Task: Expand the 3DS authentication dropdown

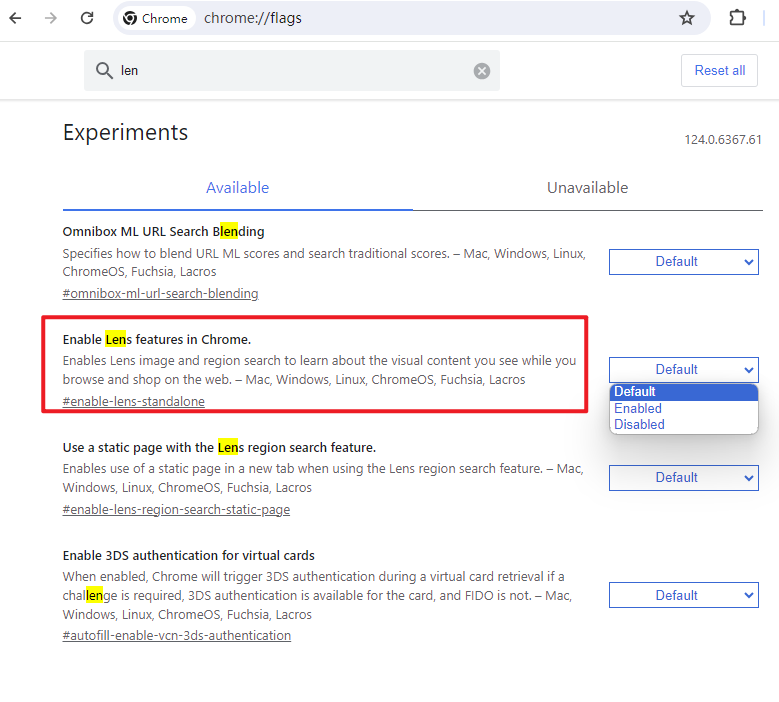Action: click(684, 596)
